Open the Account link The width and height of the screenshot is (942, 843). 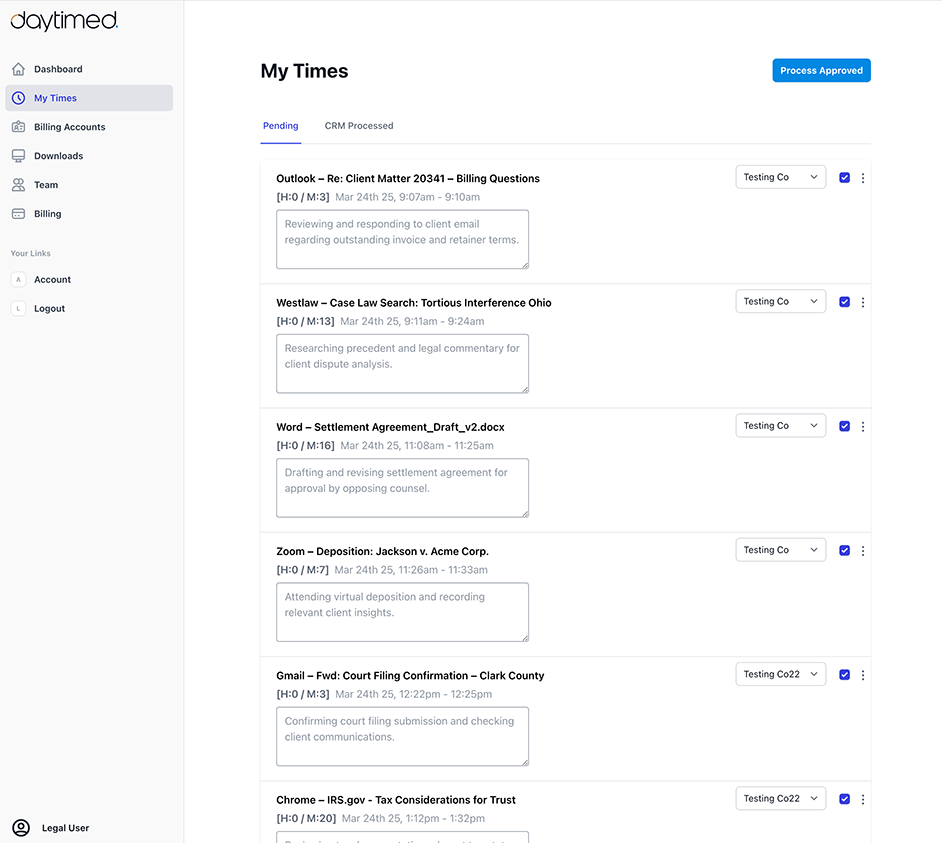(x=52, y=279)
